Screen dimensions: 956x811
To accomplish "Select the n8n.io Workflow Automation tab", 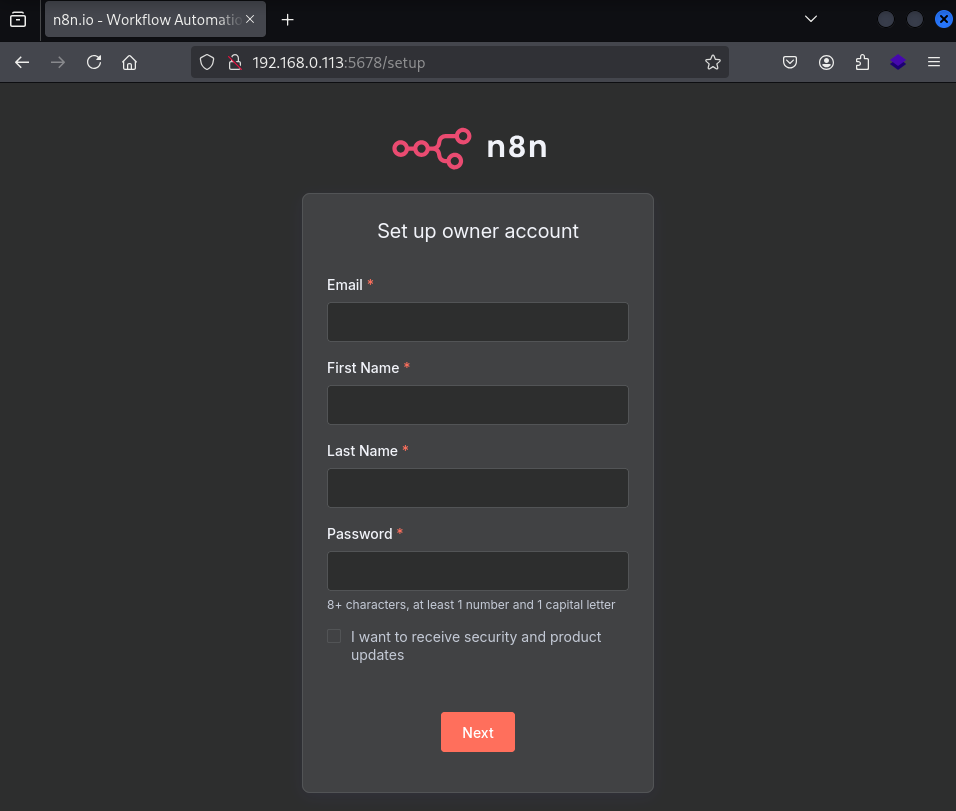I will (x=145, y=20).
